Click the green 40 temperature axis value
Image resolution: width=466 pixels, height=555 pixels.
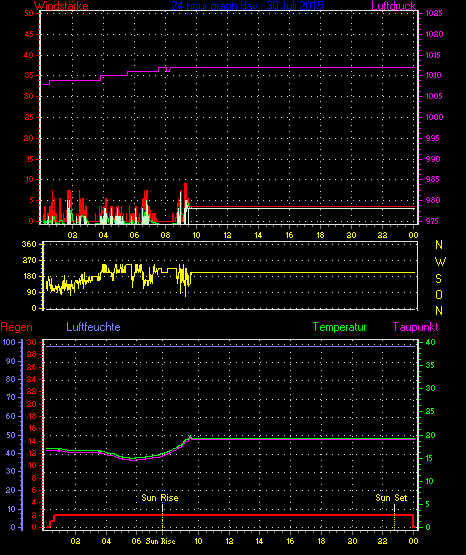pyautogui.click(x=430, y=342)
